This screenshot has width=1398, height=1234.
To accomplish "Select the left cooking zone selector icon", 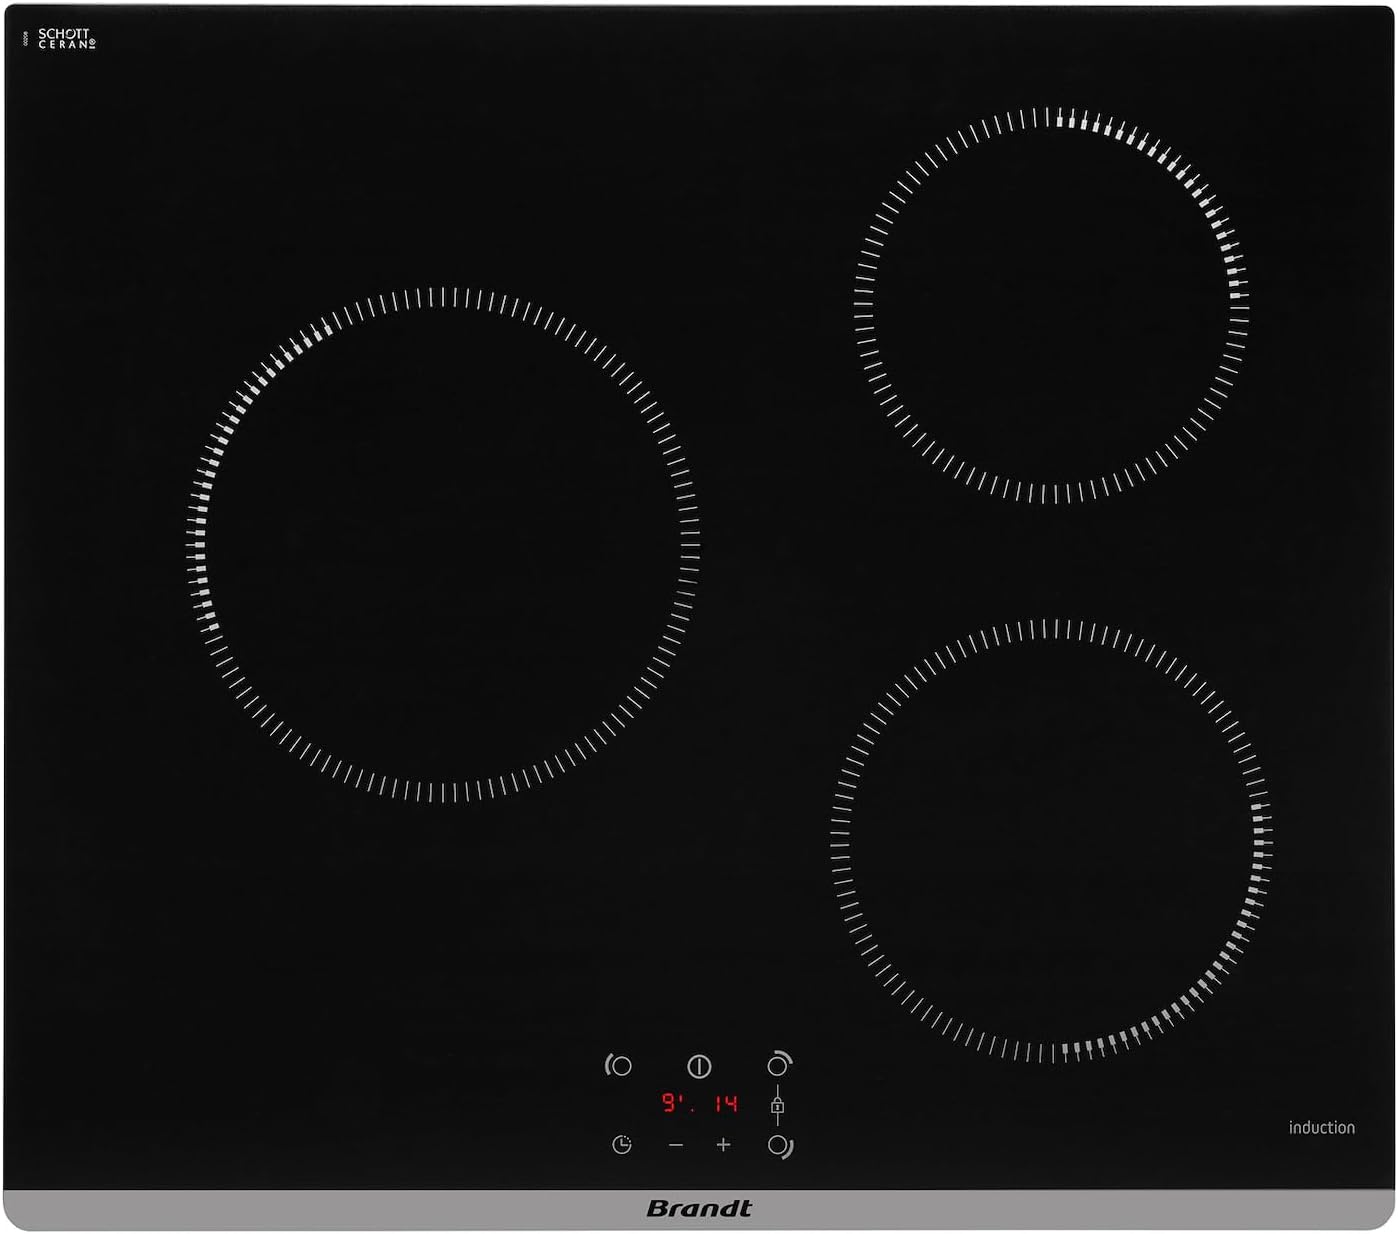I will (619, 1066).
